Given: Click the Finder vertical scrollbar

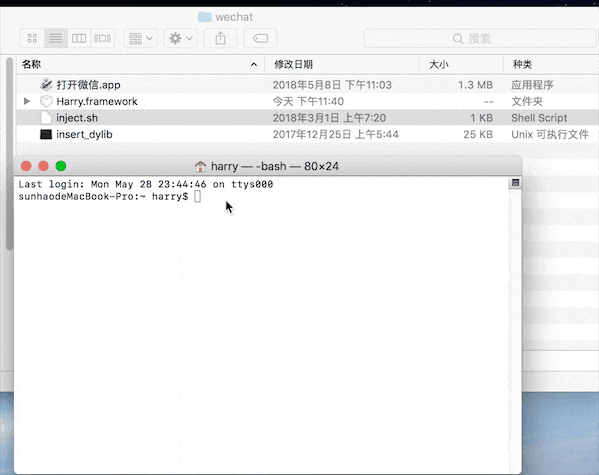Looking at the screenshot, I should tap(10, 154).
